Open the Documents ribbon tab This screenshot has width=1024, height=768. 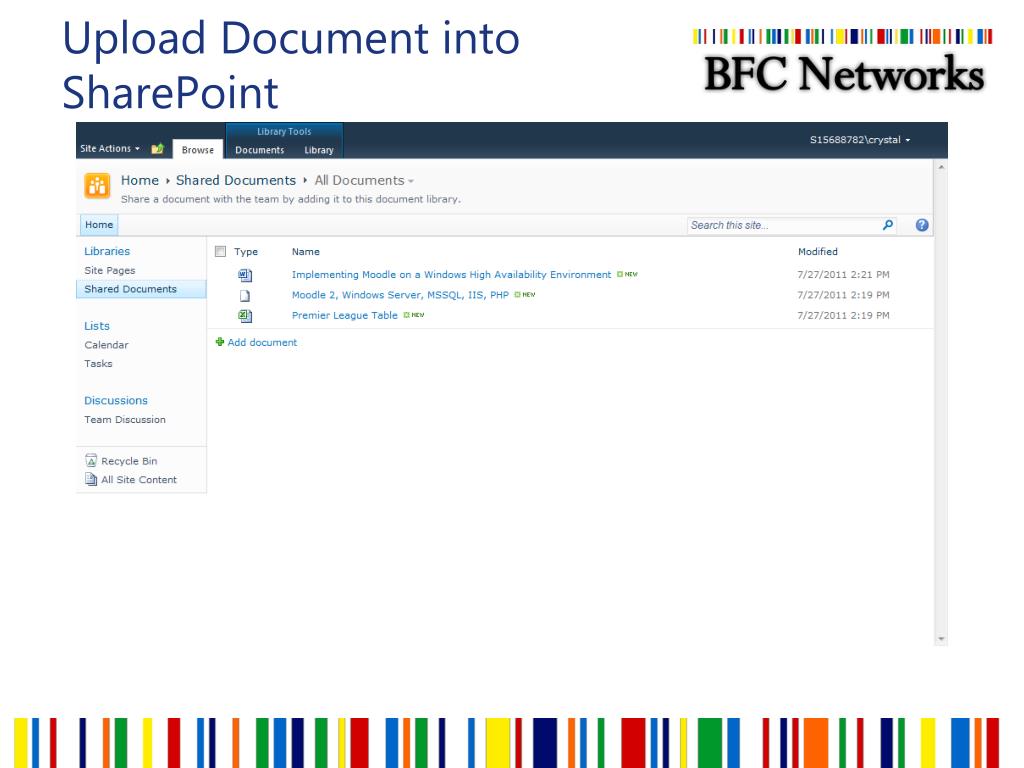[259, 150]
